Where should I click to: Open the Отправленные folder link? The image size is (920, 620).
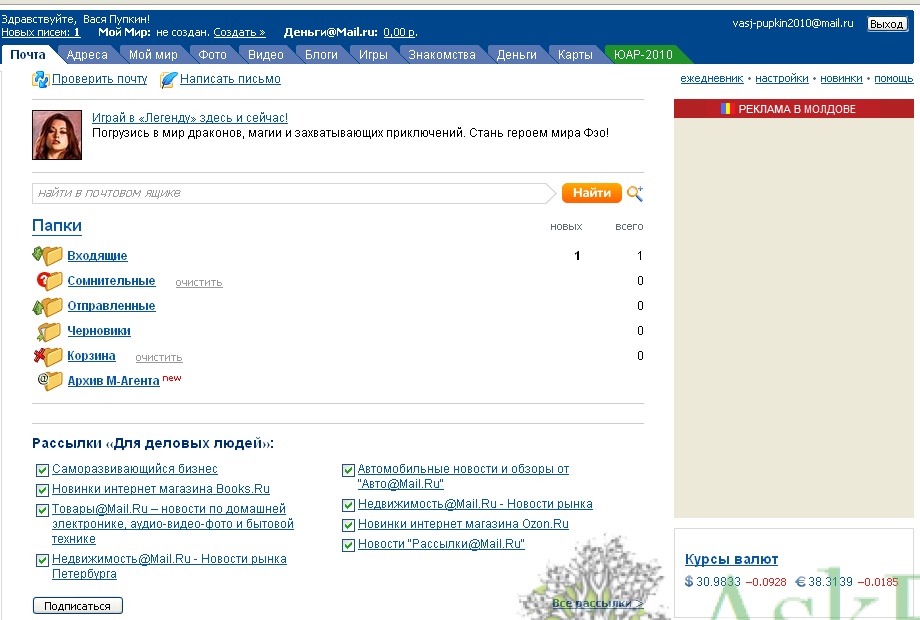111,306
